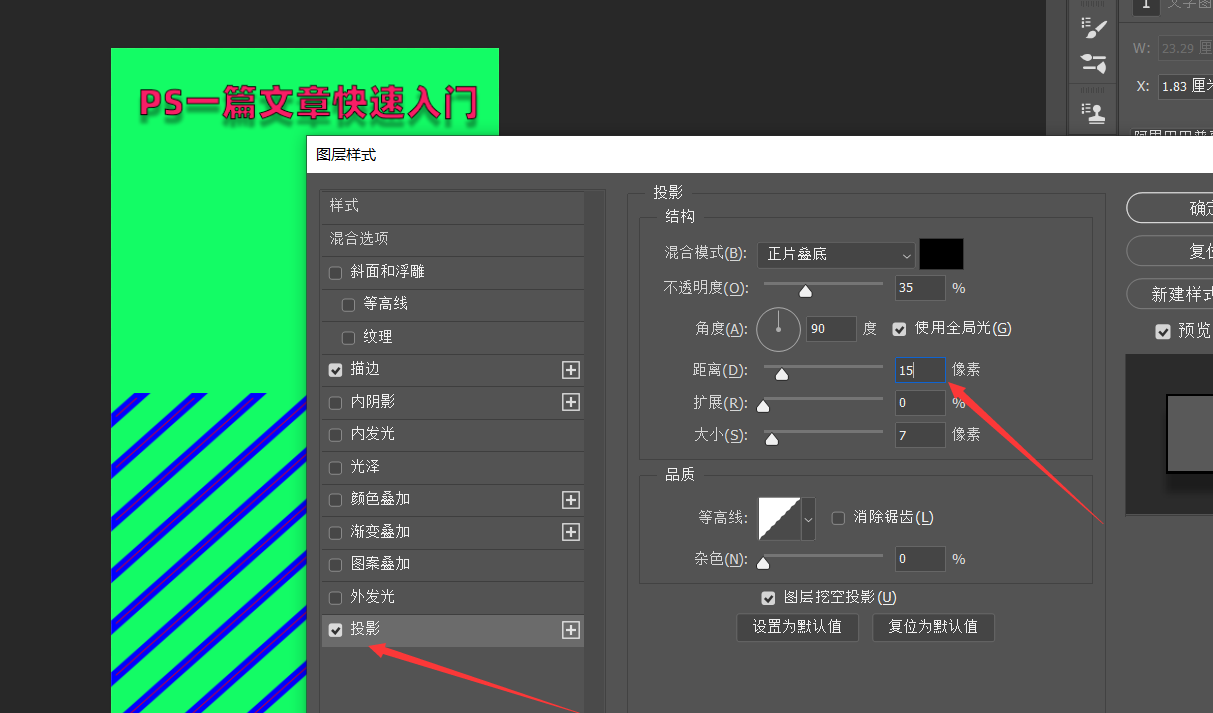Screen dimensions: 1213x713
Task: Select 混合选项 in the style list
Action: 452,239
